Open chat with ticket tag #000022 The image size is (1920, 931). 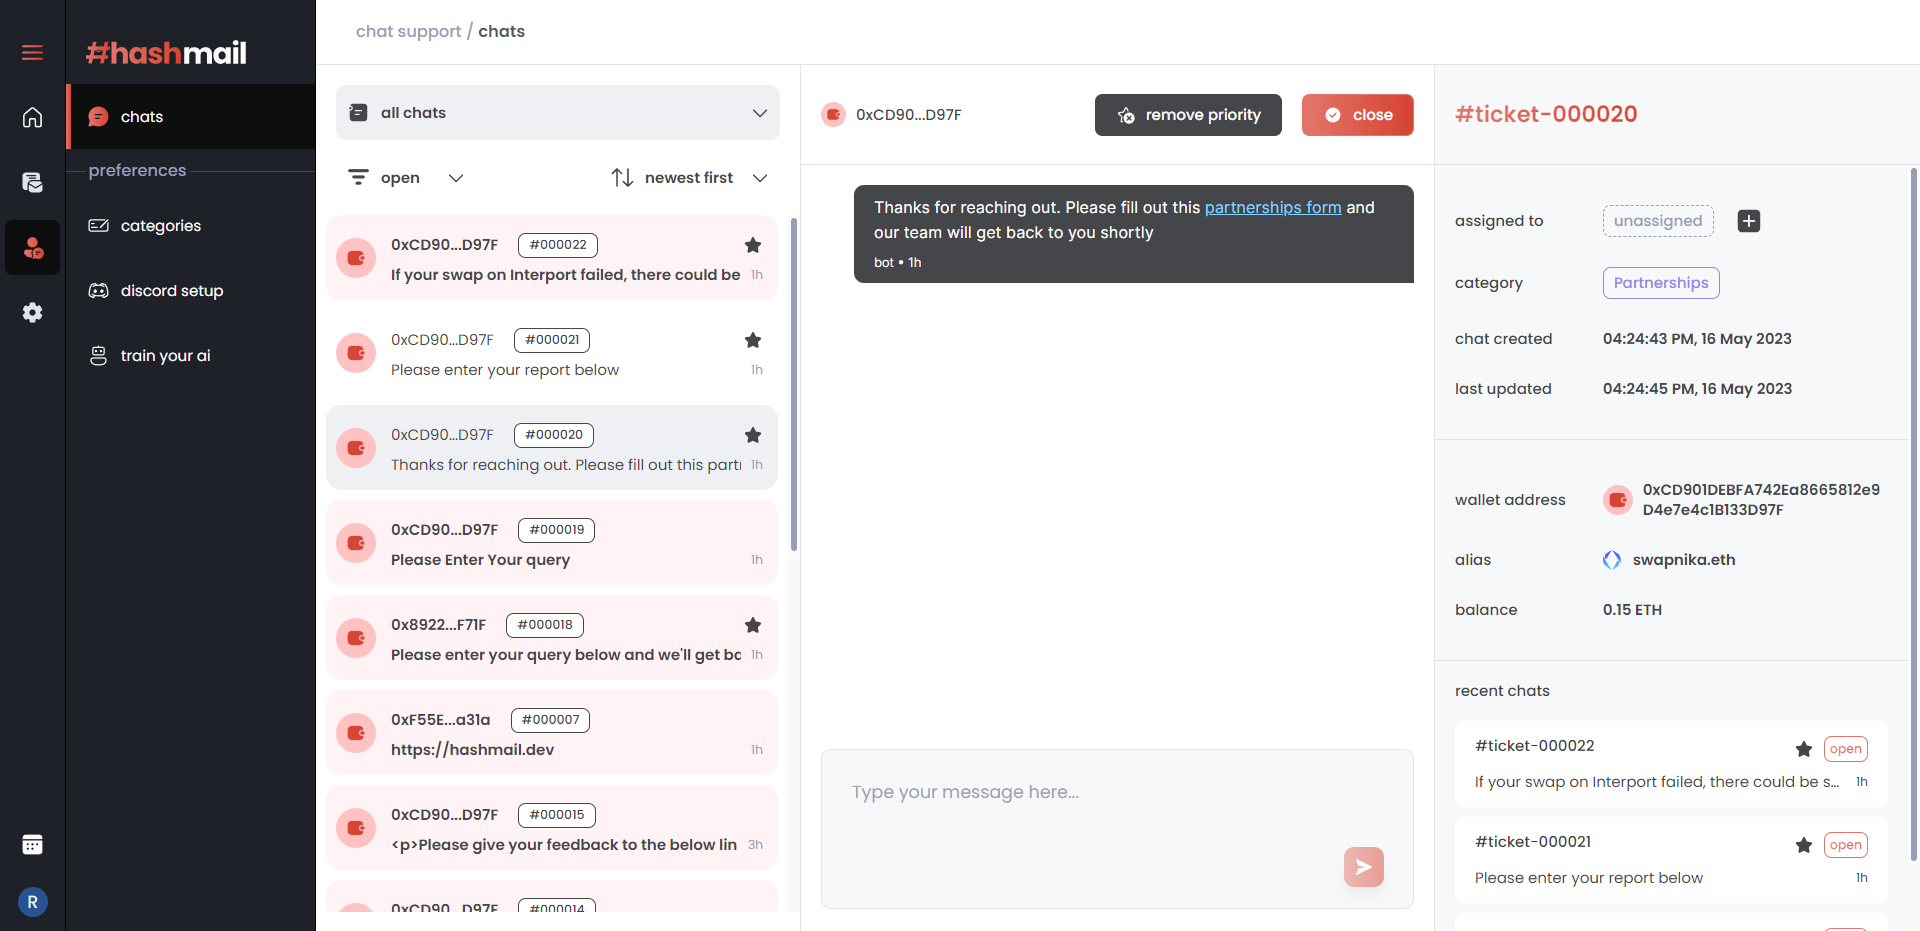pos(552,258)
